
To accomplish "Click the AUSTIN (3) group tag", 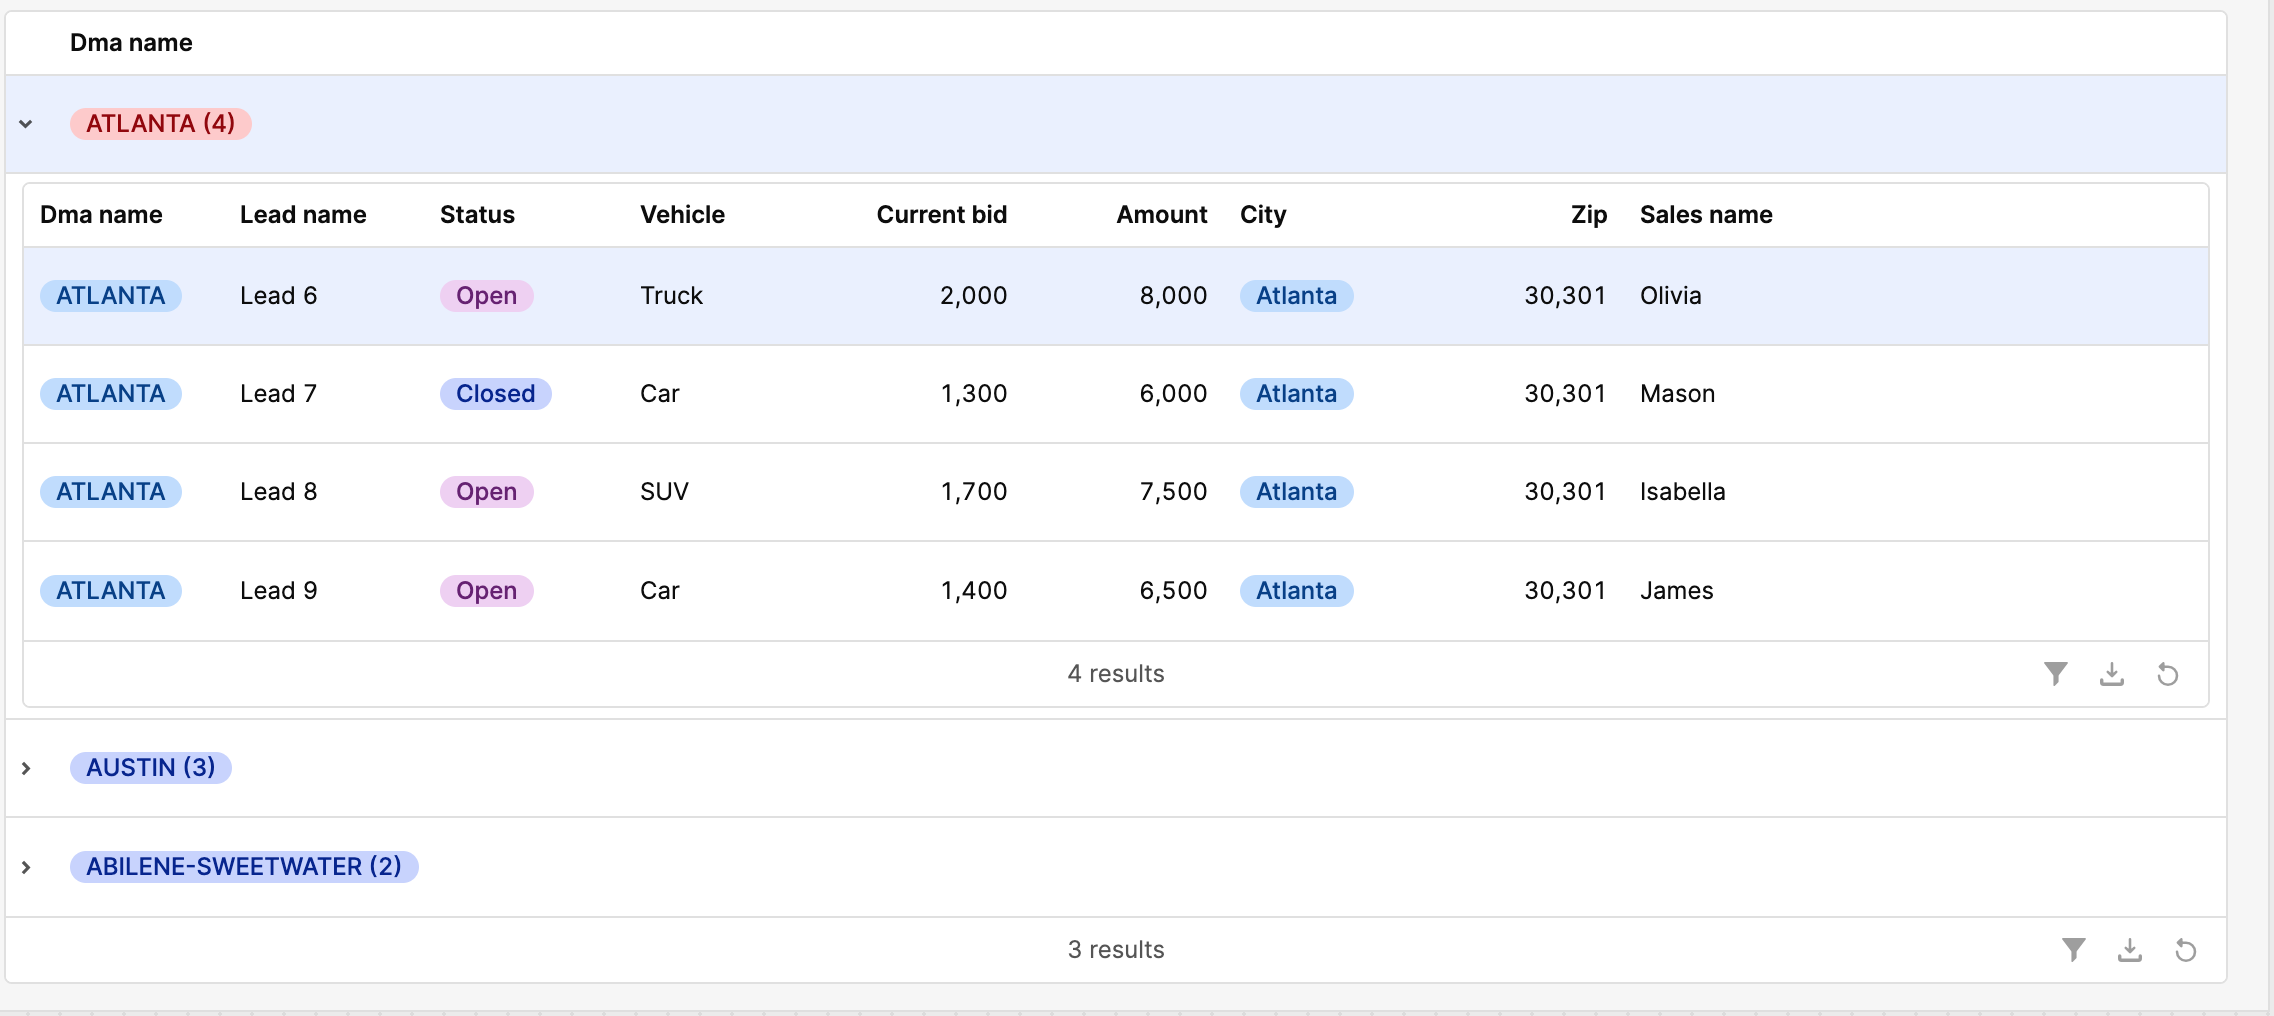I will [150, 768].
